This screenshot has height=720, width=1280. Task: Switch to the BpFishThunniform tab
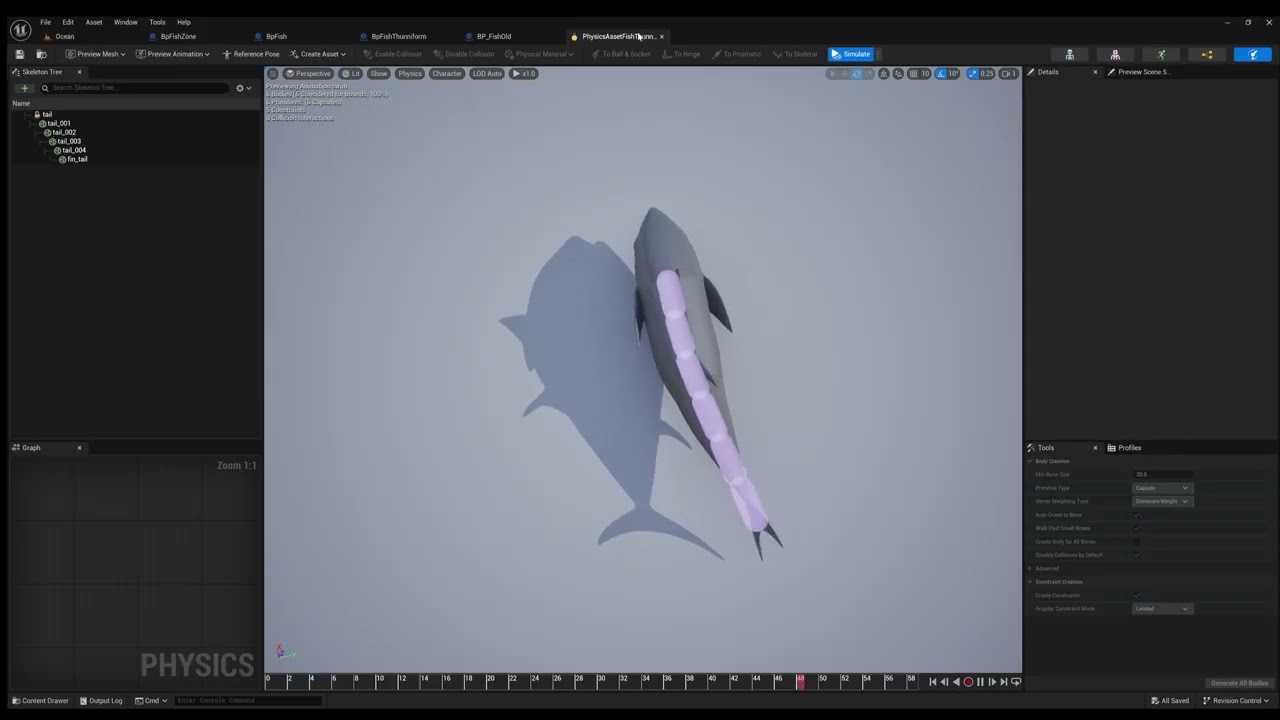pos(398,37)
